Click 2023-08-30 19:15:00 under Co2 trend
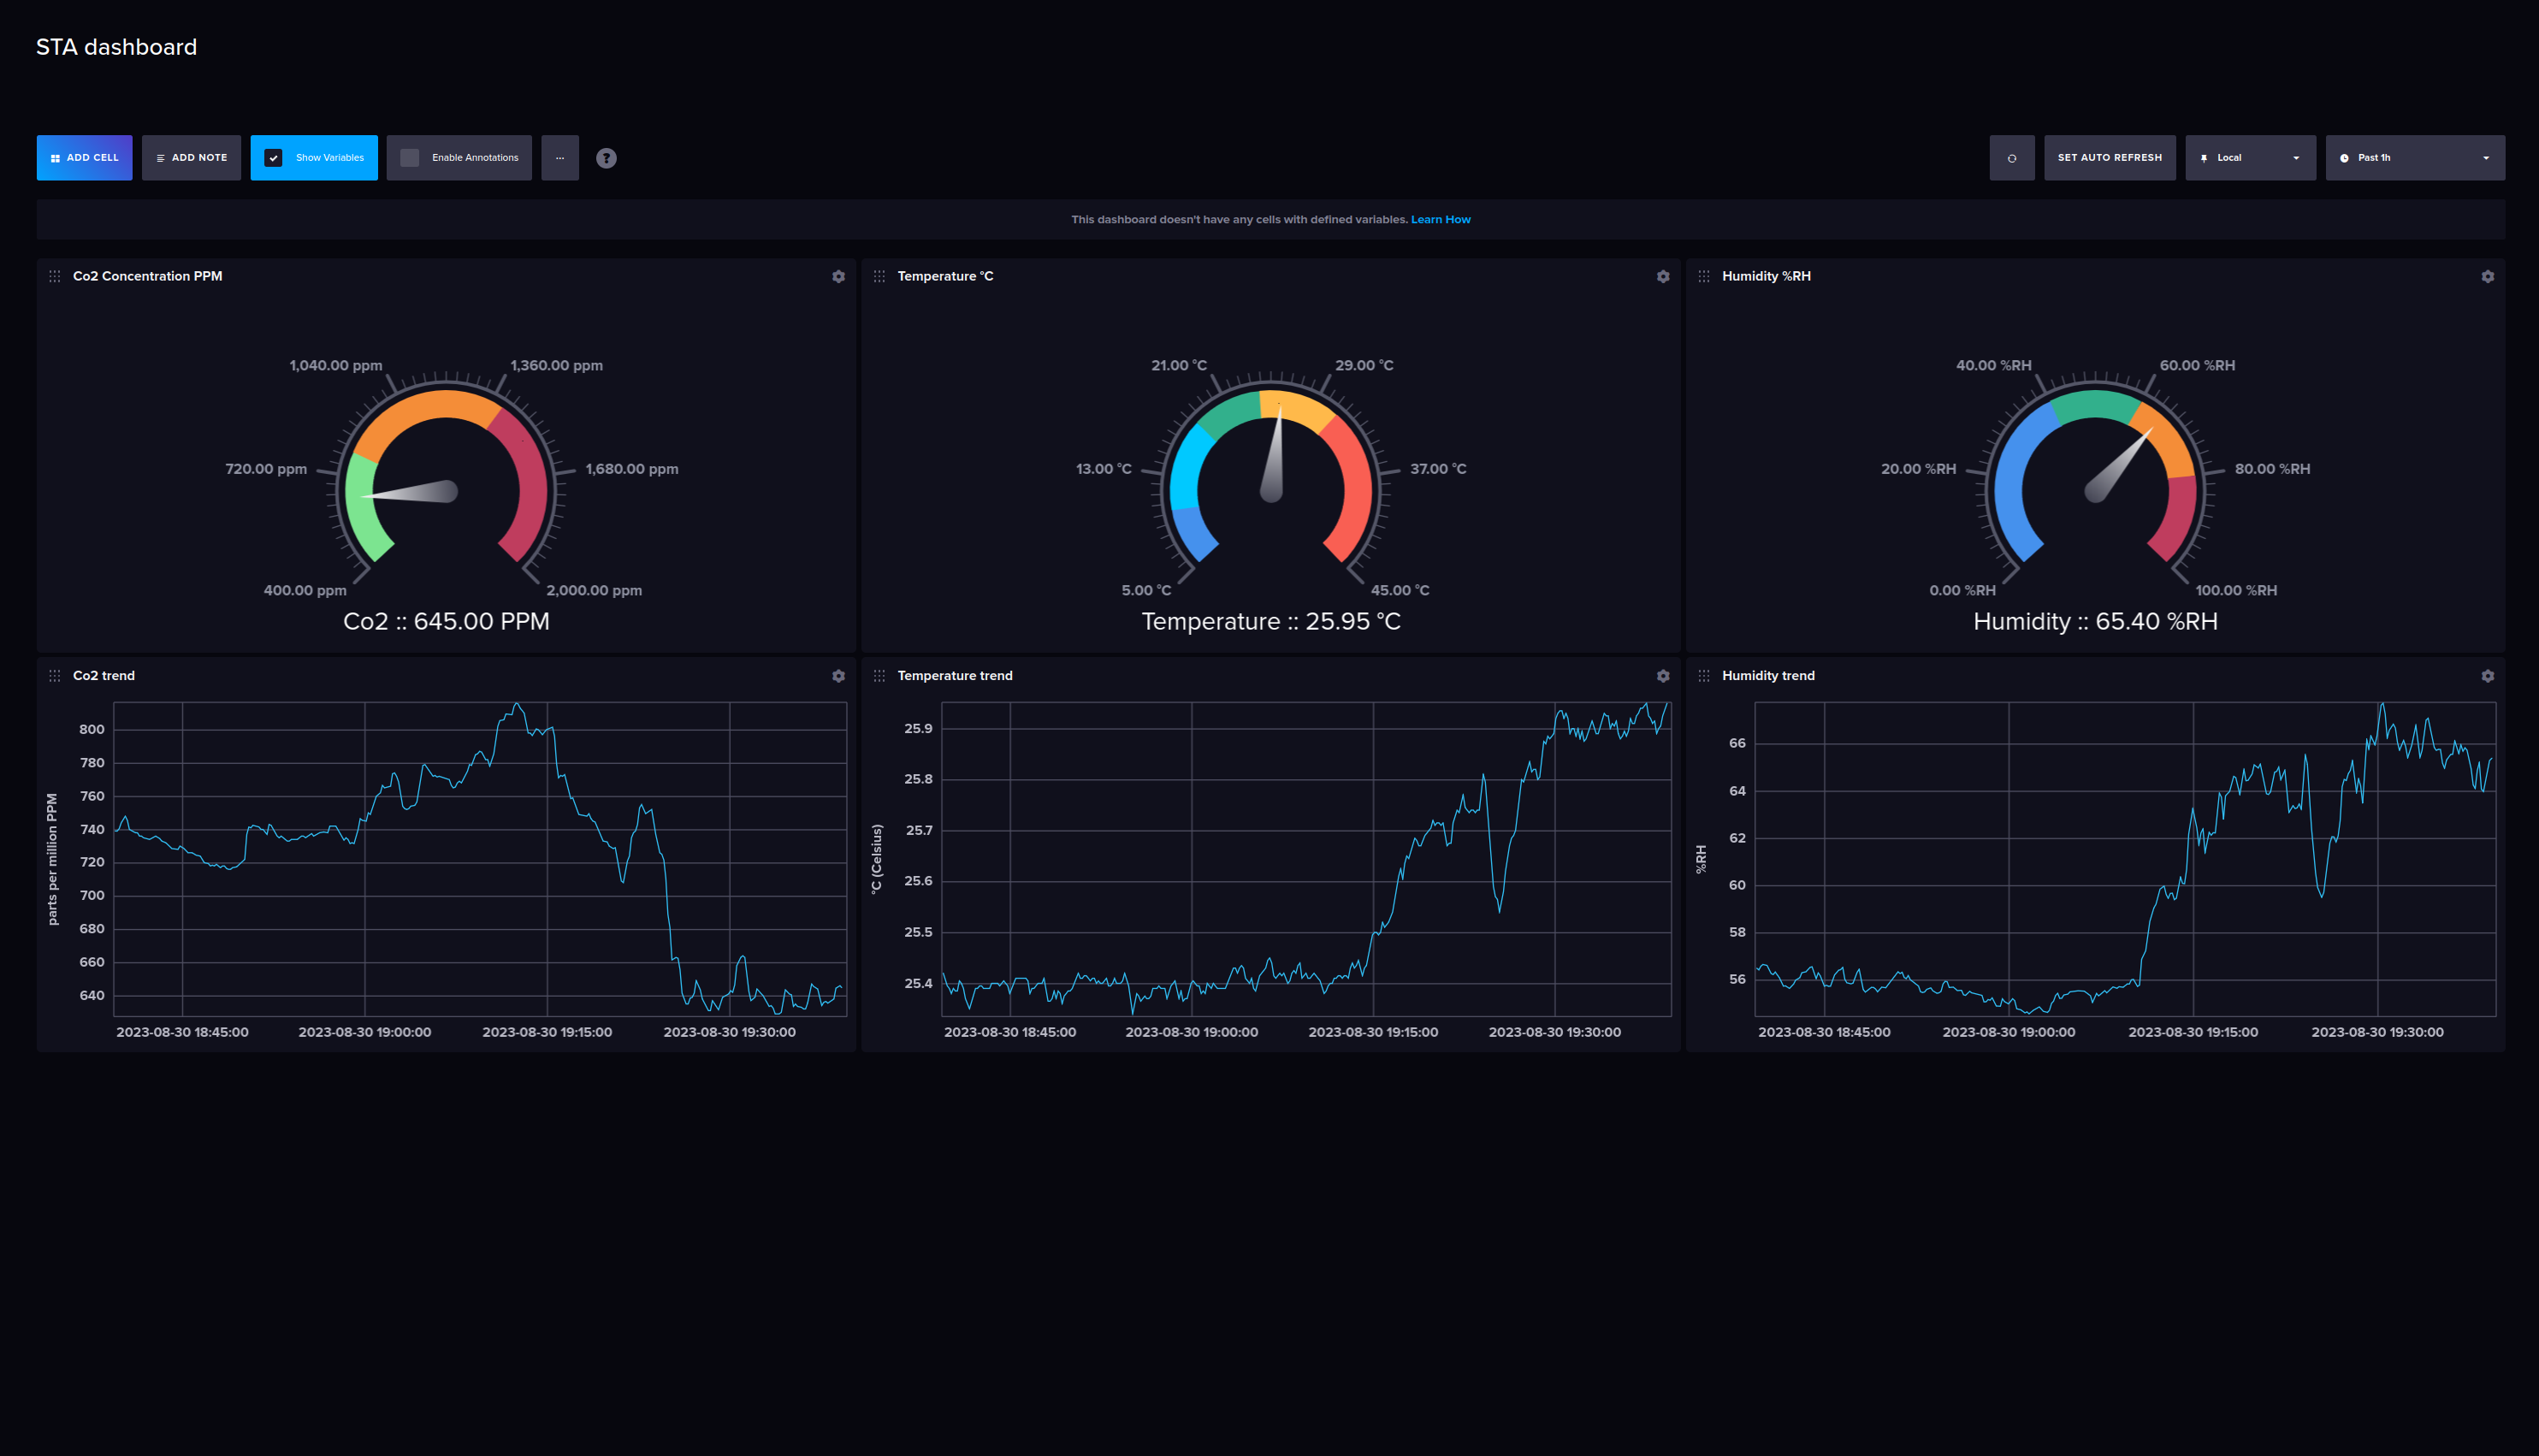This screenshot has height=1456, width=2539. coord(547,1033)
